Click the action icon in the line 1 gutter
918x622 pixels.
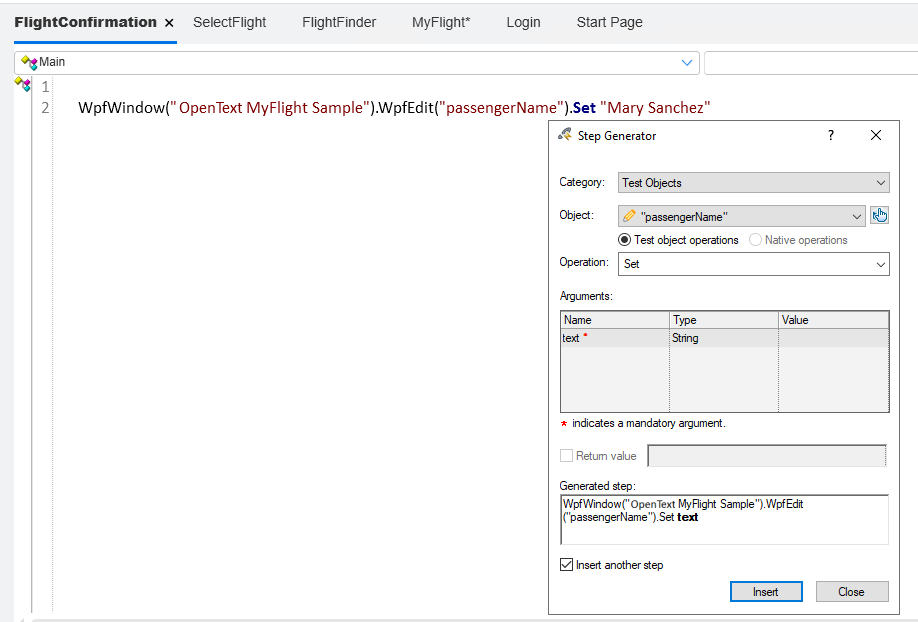pos(23,86)
